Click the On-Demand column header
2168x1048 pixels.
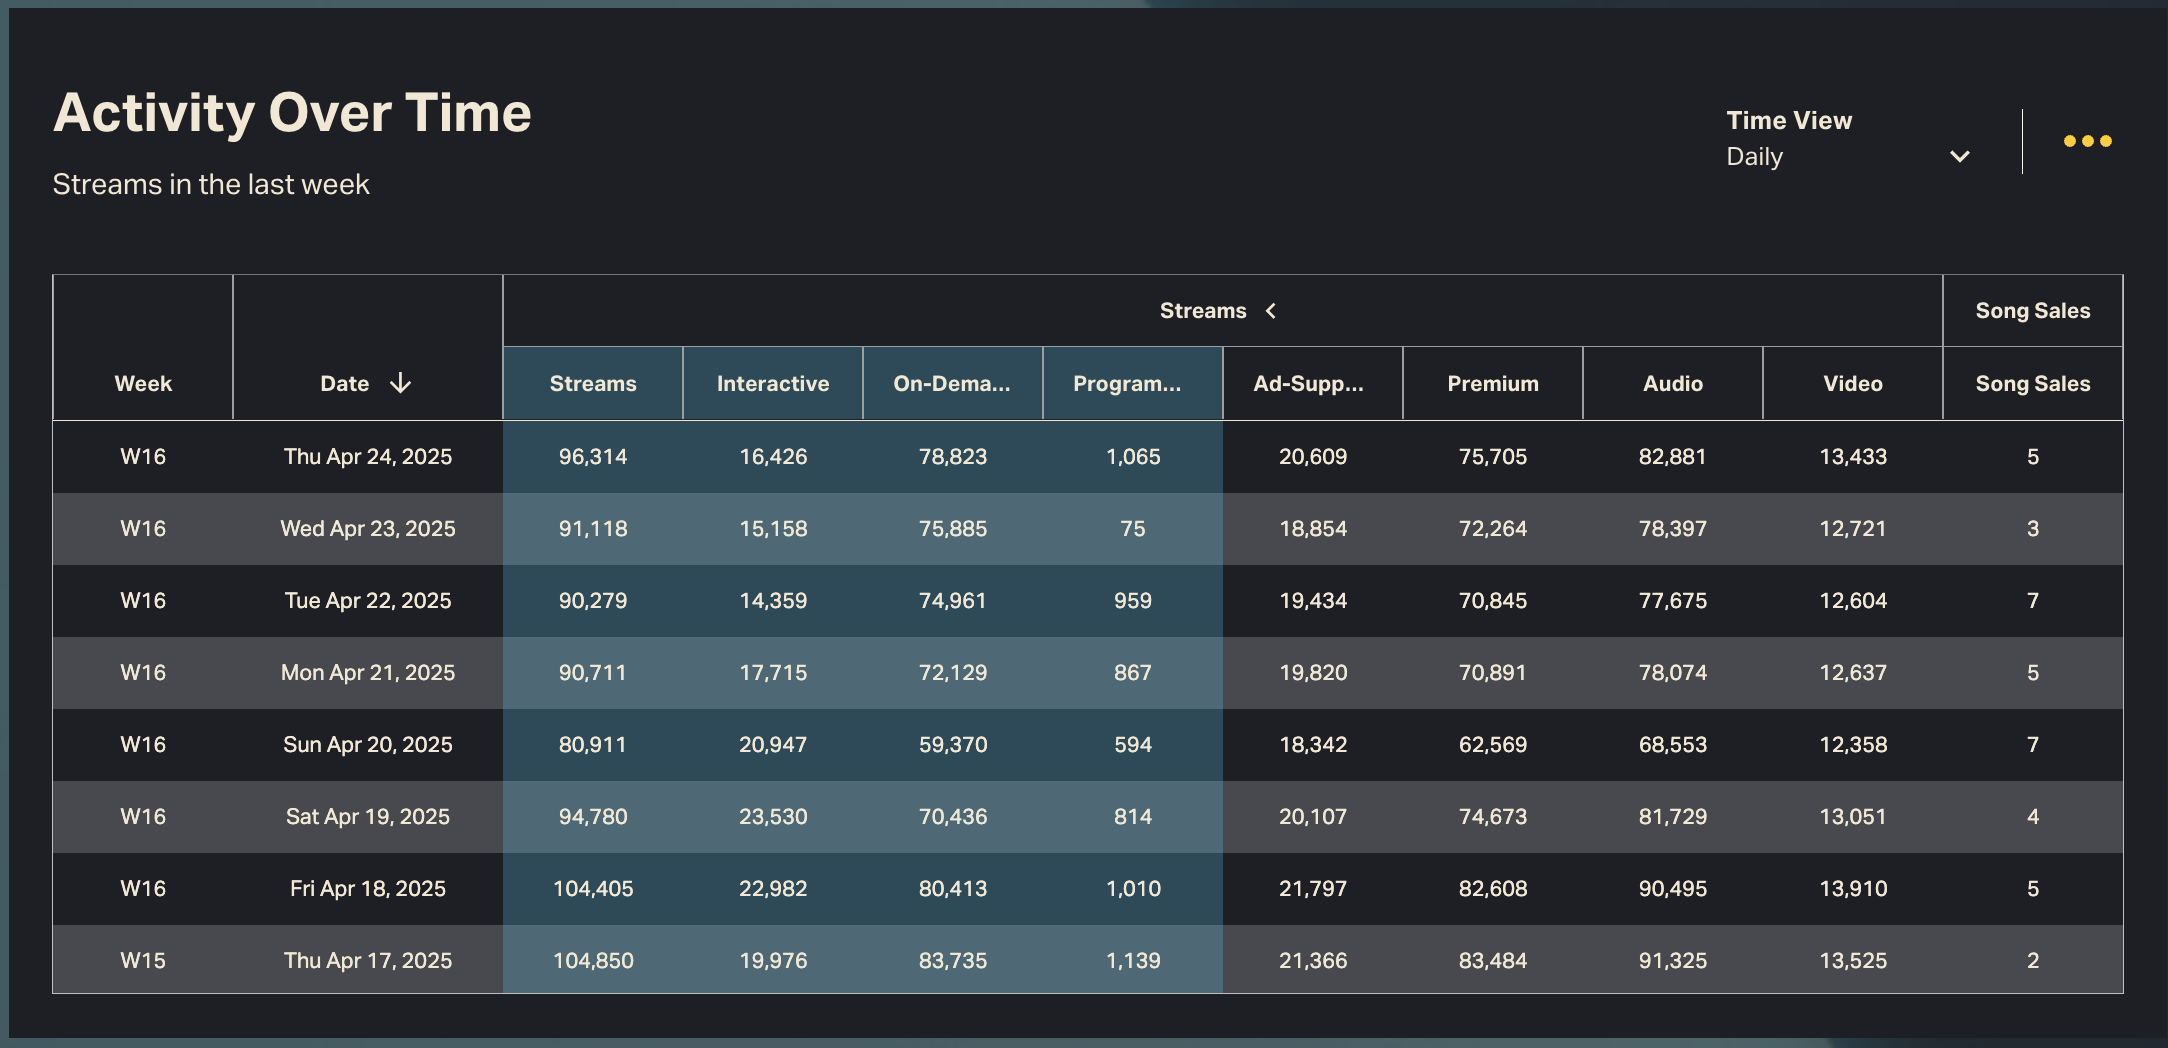click(952, 383)
